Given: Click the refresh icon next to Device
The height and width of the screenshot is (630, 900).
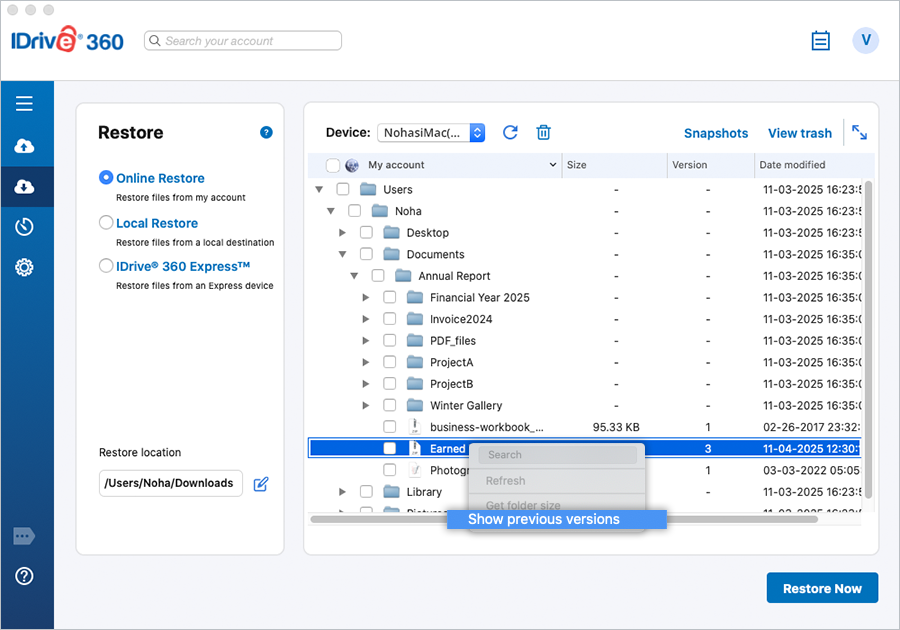Looking at the screenshot, I should 510,133.
